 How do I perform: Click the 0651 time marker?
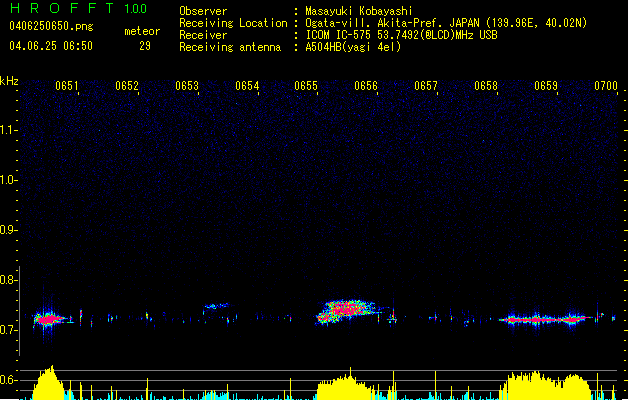pos(67,86)
